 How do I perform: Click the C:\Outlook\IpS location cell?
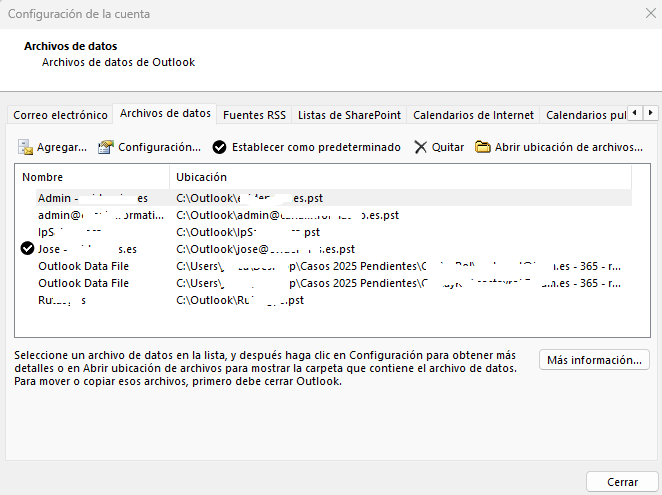pyautogui.click(x=248, y=232)
